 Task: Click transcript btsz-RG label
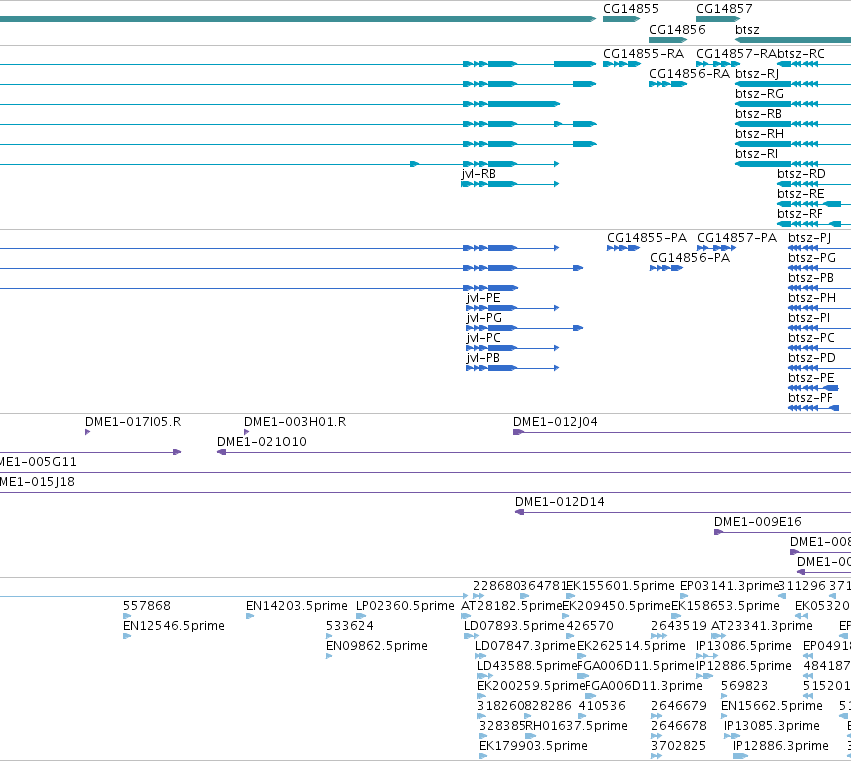click(759, 94)
